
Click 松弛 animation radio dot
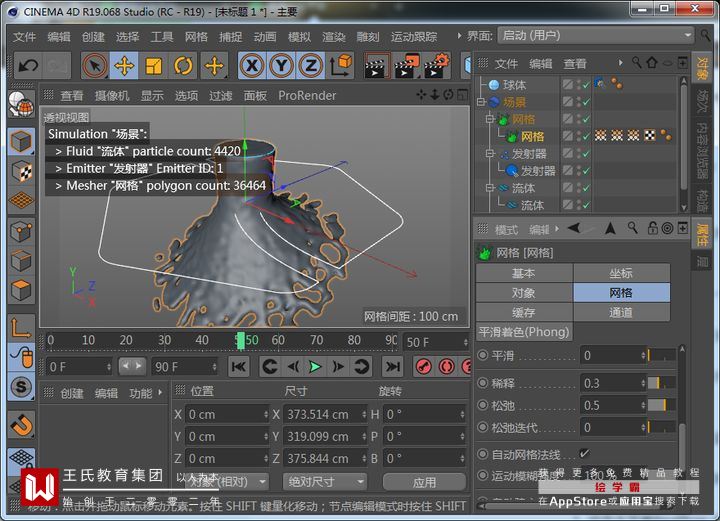pos(483,405)
